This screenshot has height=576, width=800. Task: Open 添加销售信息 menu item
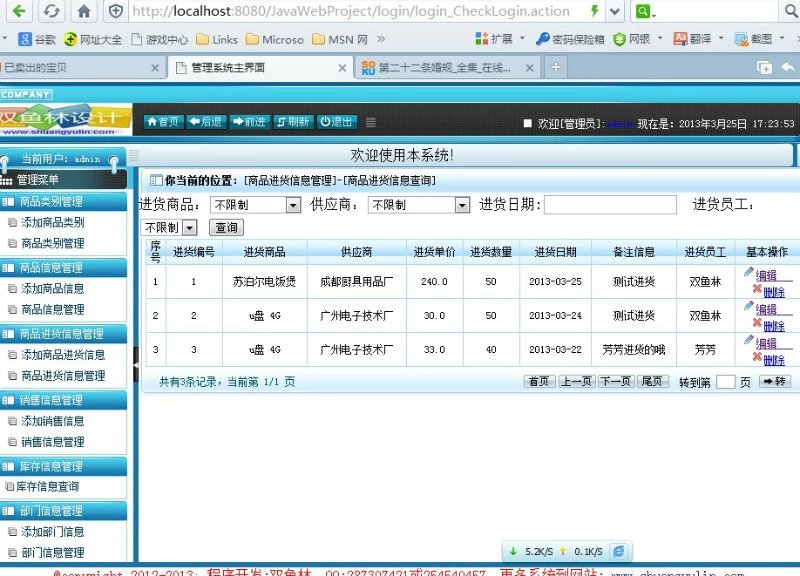[53, 421]
